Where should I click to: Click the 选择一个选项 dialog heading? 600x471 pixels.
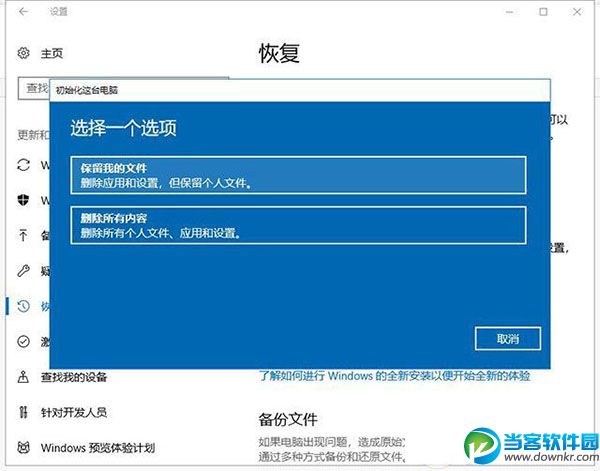(123, 128)
